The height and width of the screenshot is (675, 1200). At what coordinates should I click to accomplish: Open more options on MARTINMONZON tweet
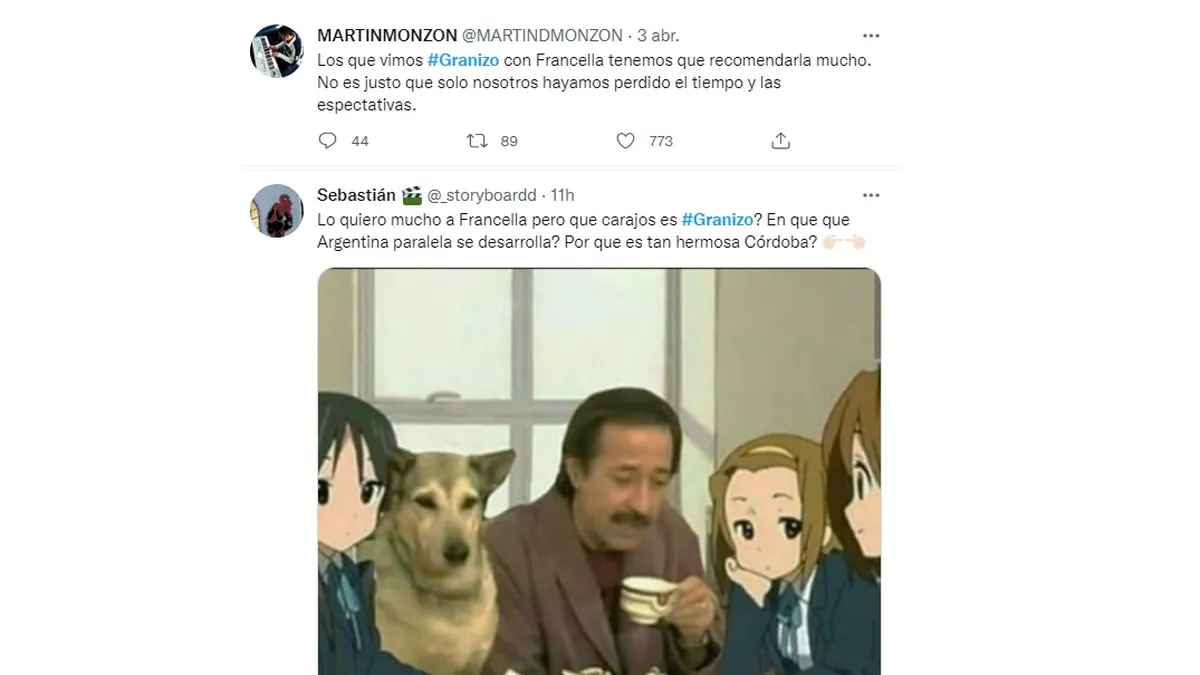pyautogui.click(x=871, y=35)
